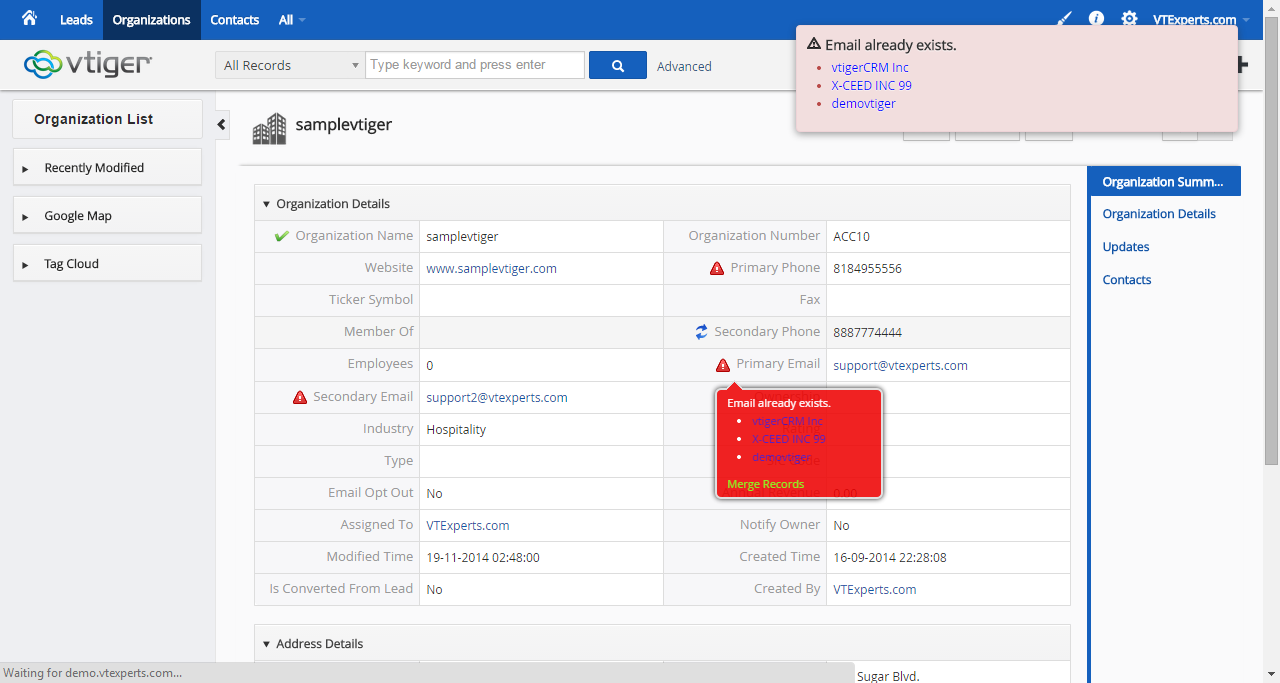Click Secondary Phone sync arrows icon

[702, 331]
